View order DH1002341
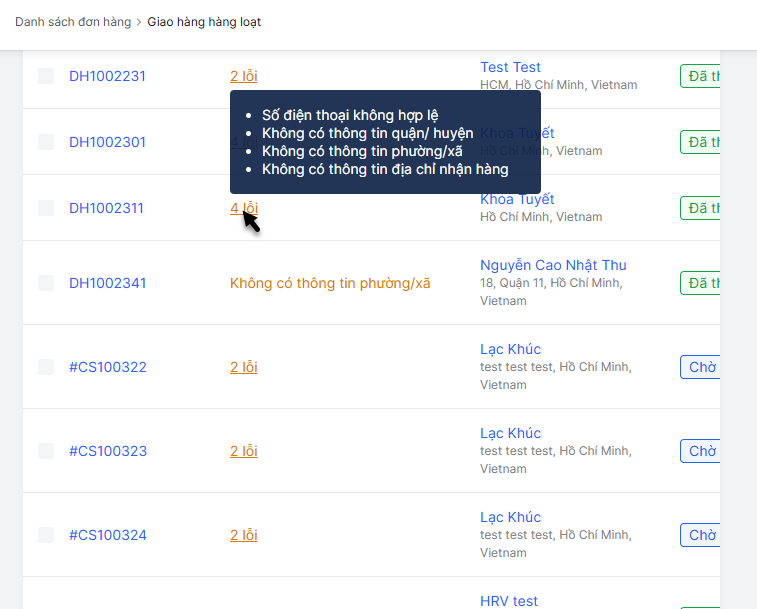This screenshot has height=609, width=757. coord(108,283)
